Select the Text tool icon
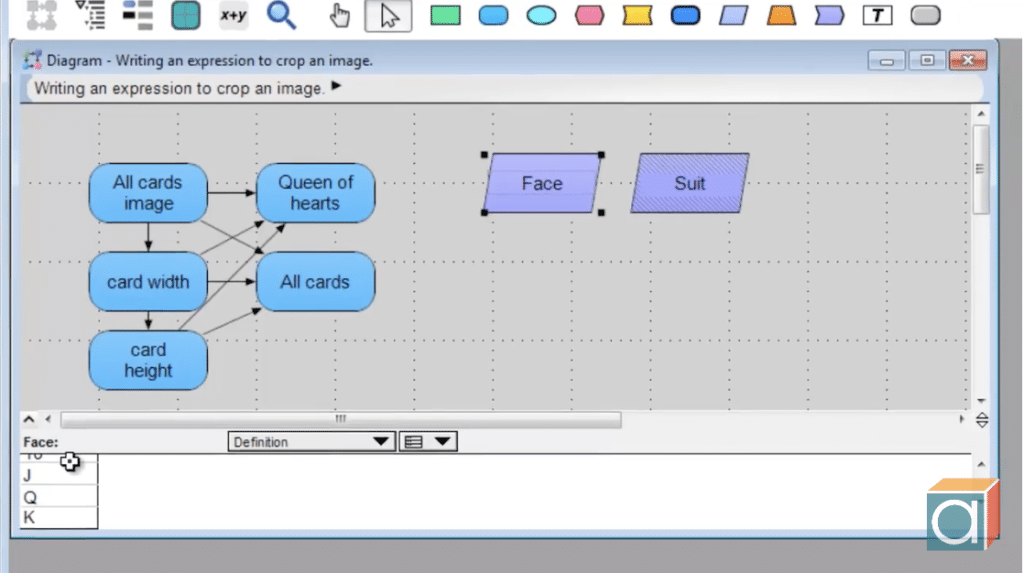Screen dimensions: 1024x573 click(877, 15)
